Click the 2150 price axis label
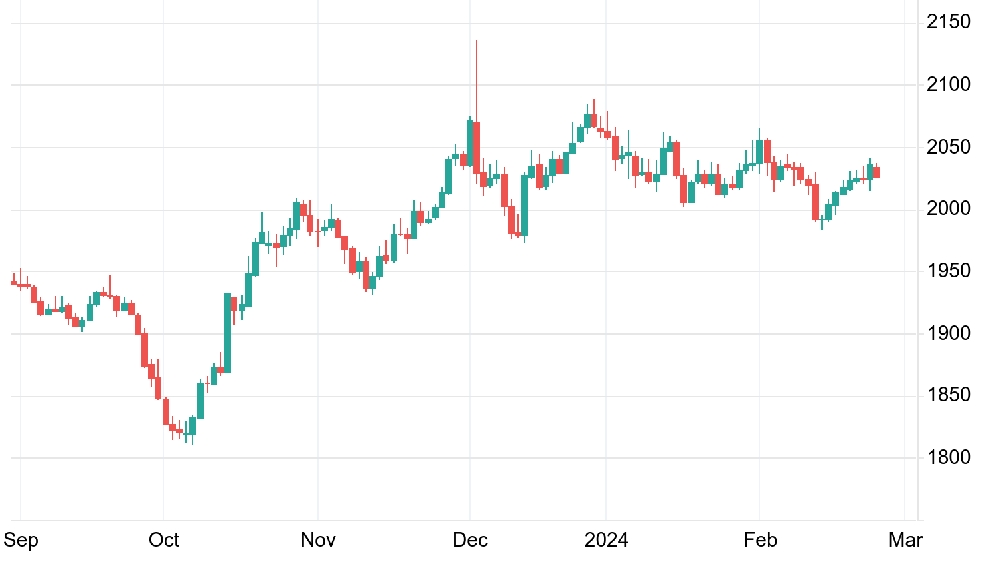 [x=948, y=22]
